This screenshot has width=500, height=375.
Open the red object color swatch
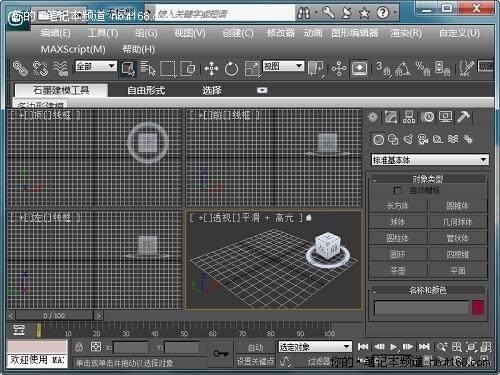click(x=478, y=307)
